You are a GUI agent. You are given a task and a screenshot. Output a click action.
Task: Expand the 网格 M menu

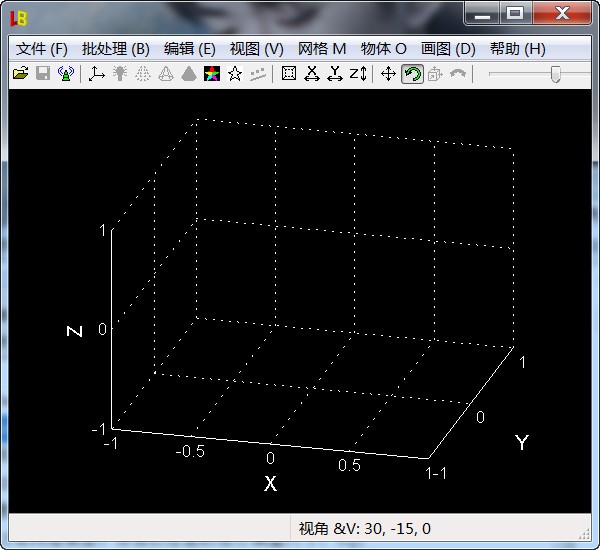point(322,48)
